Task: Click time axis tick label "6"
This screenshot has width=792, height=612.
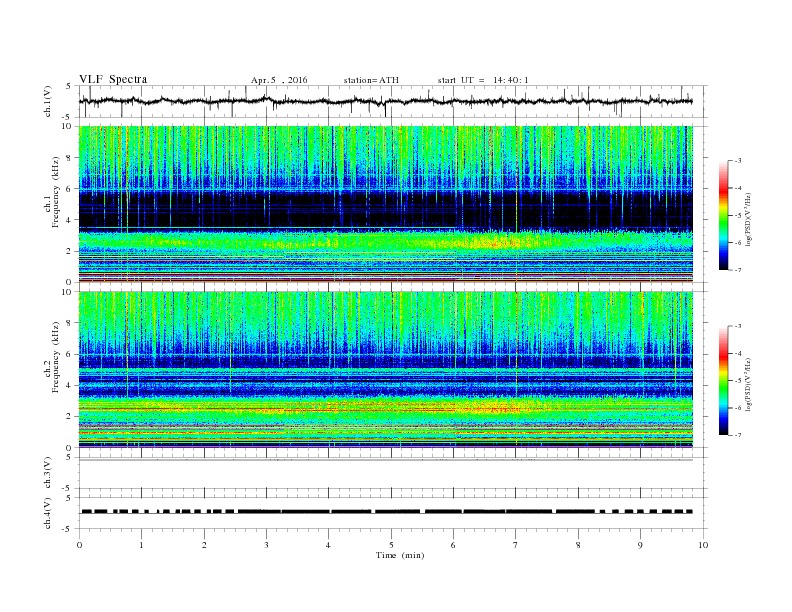Action: 453,545
